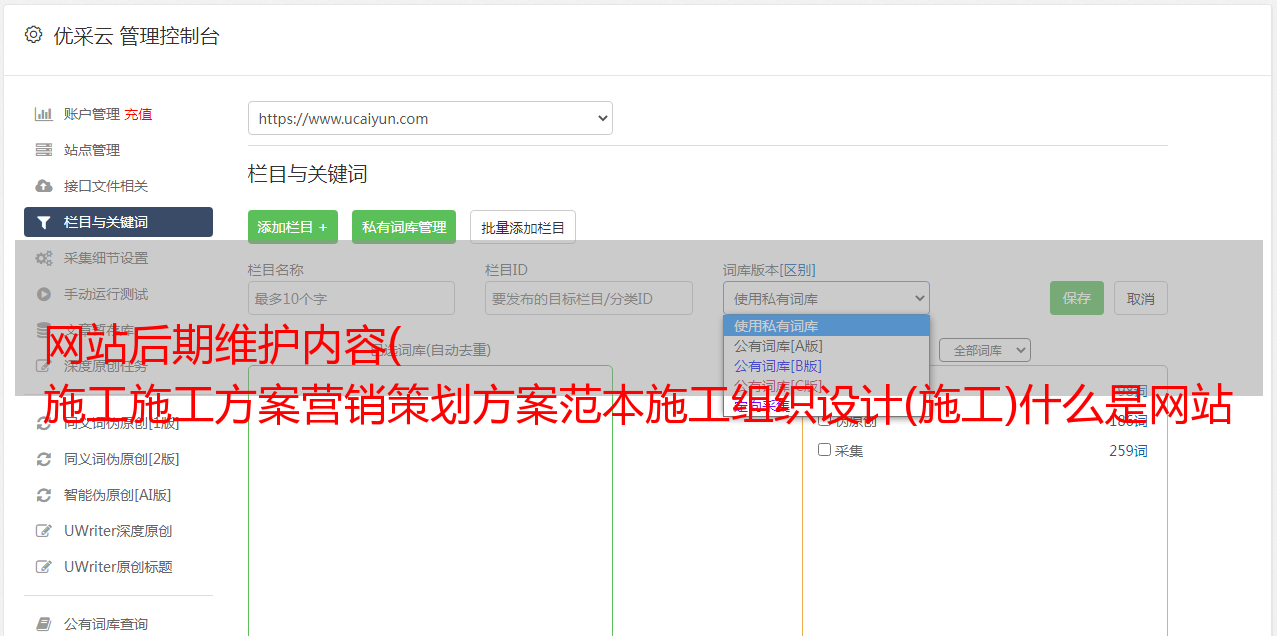Choose 使用私有词库 in the dropdown list
The width and height of the screenshot is (1277, 636).
click(826, 326)
